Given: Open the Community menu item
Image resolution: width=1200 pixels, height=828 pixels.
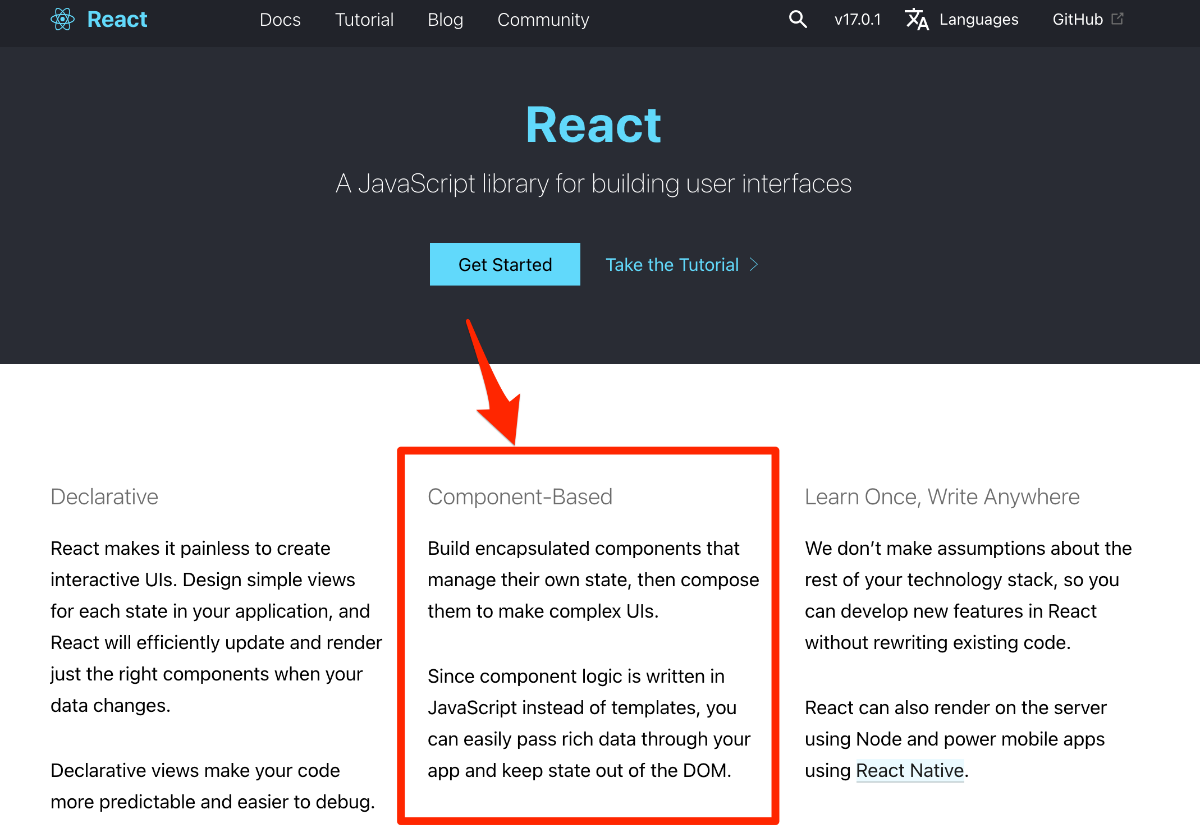Looking at the screenshot, I should [x=543, y=20].
